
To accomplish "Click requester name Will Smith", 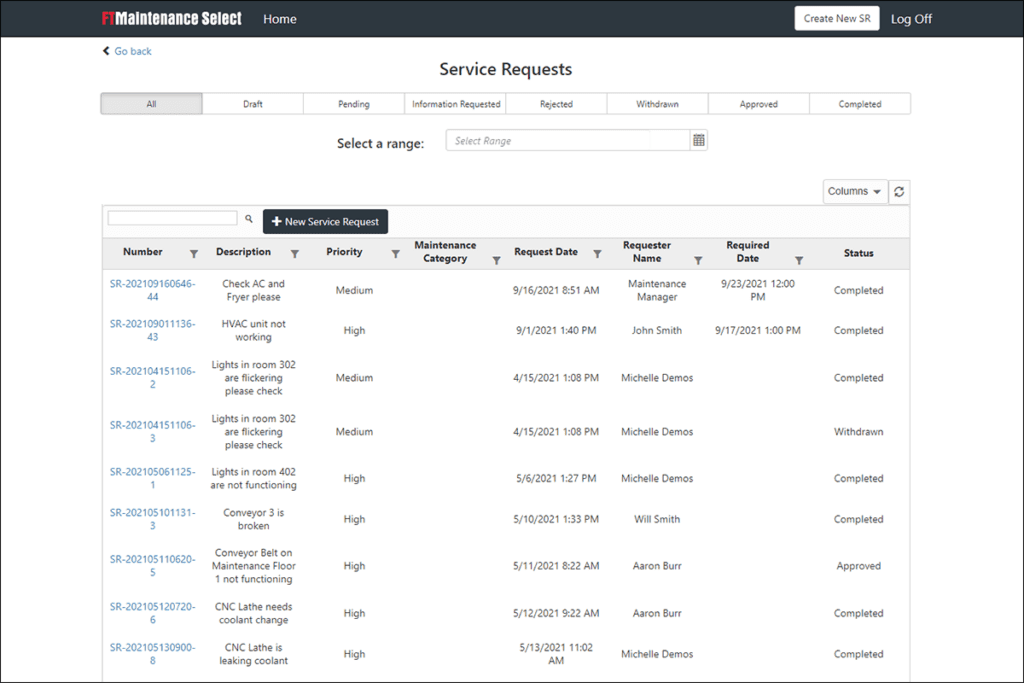I will pos(656,519).
